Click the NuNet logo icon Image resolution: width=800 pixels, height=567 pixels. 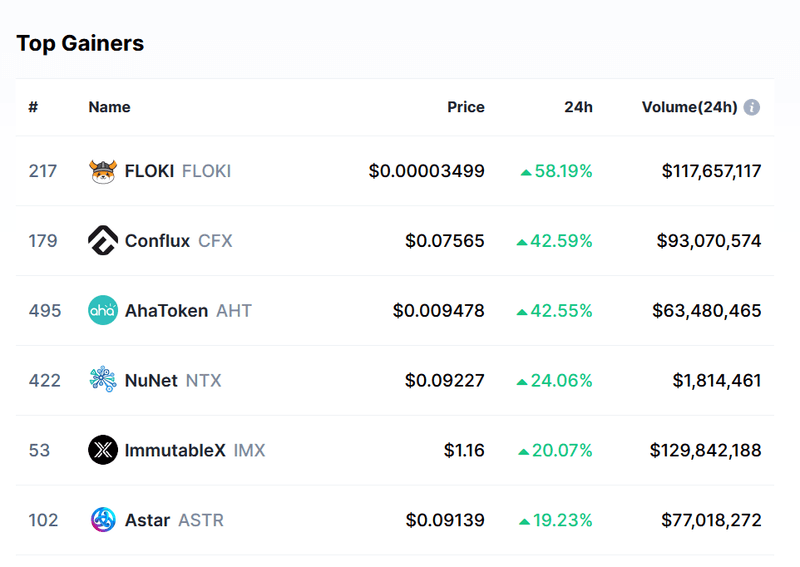[103, 381]
